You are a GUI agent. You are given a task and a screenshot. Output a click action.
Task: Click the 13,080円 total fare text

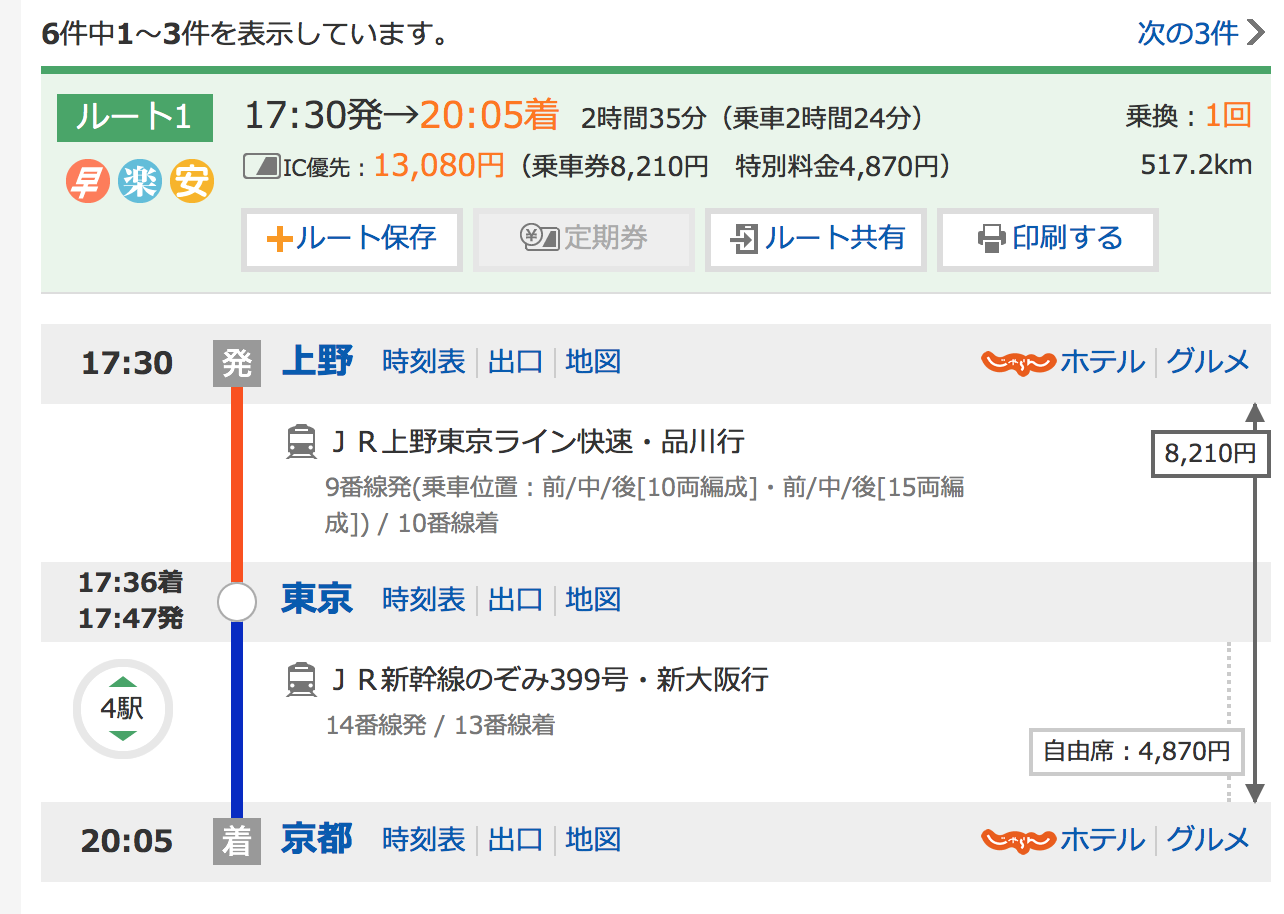(x=439, y=166)
